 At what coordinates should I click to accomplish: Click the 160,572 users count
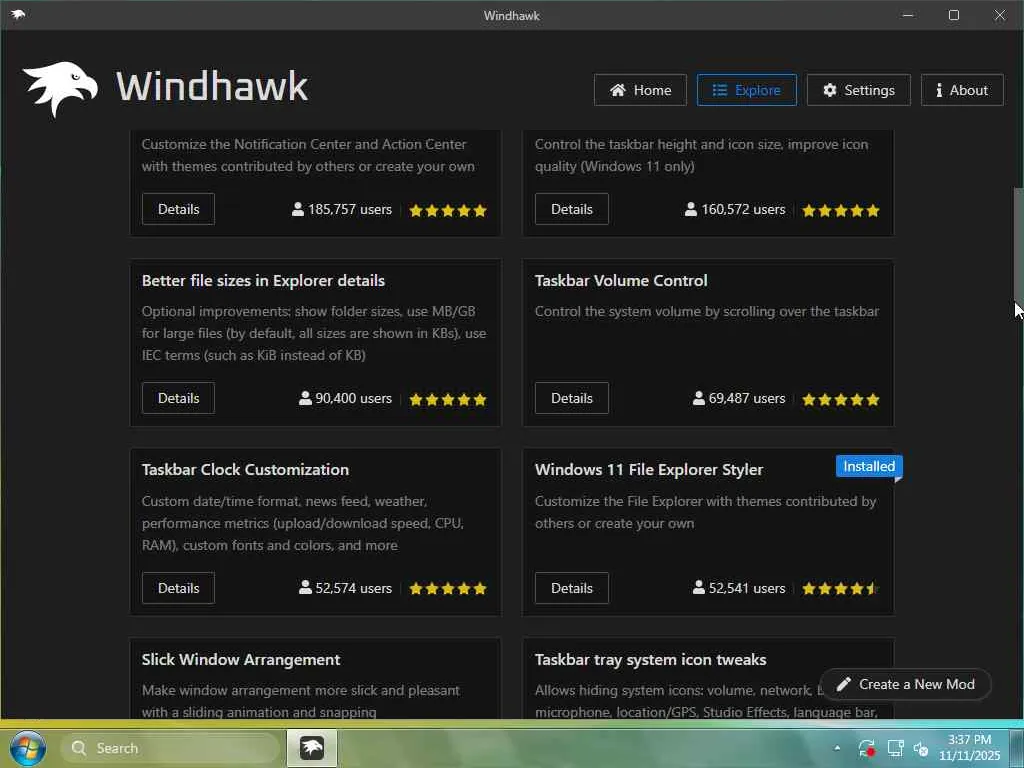tap(735, 210)
